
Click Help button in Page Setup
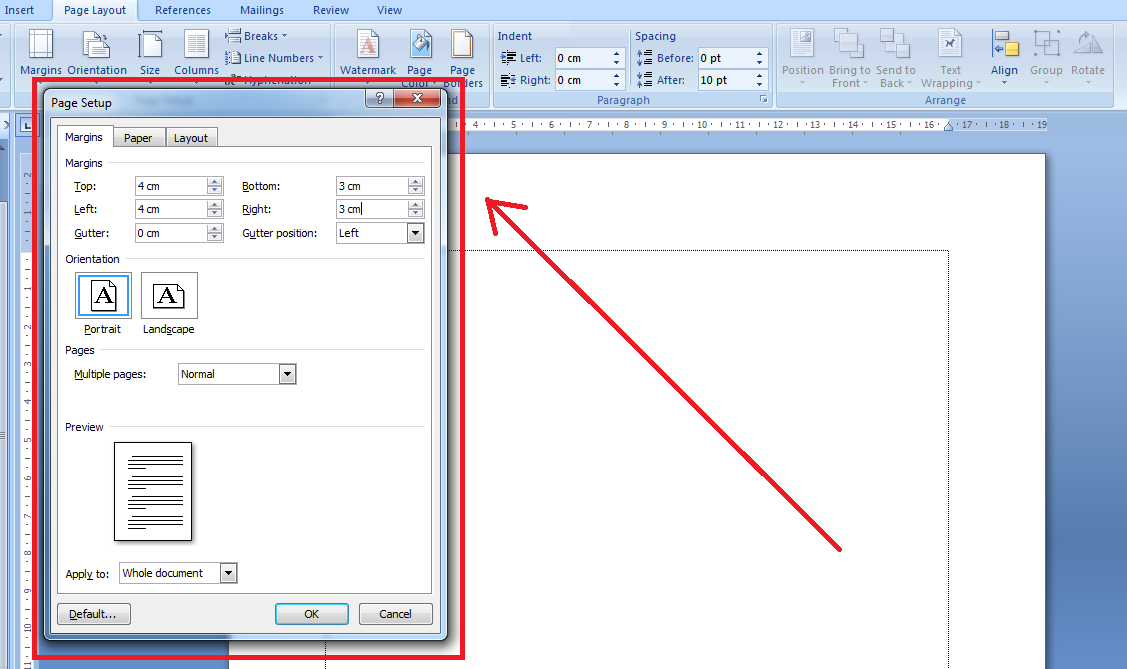click(x=380, y=98)
